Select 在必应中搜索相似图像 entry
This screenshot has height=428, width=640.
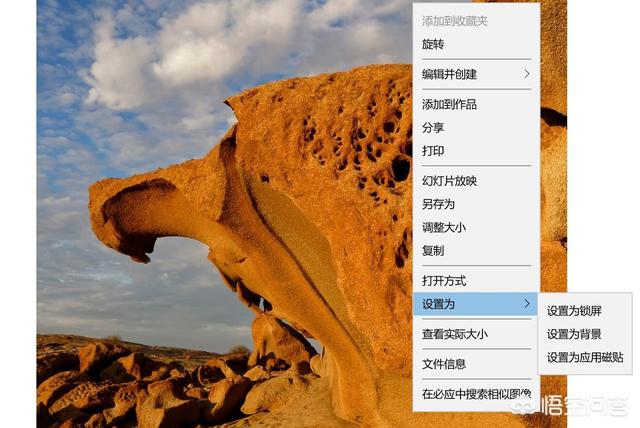[x=476, y=394]
